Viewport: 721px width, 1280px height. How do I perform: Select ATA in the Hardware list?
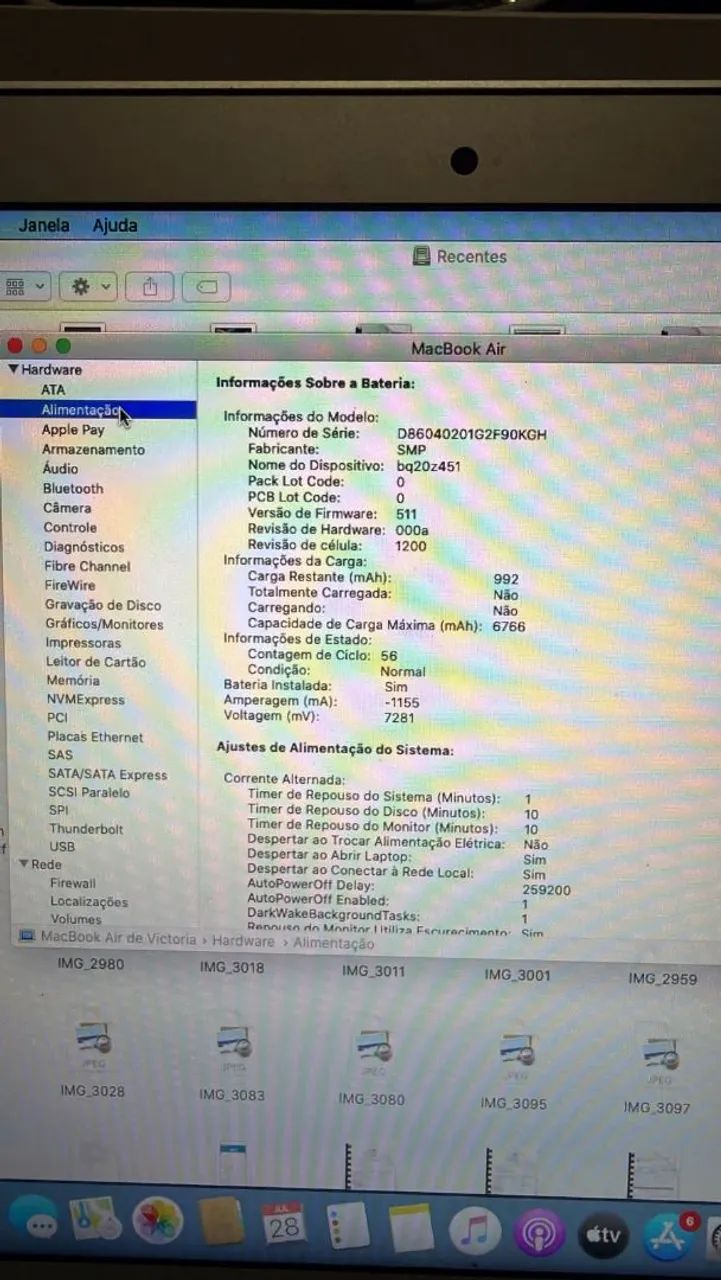pos(53,390)
